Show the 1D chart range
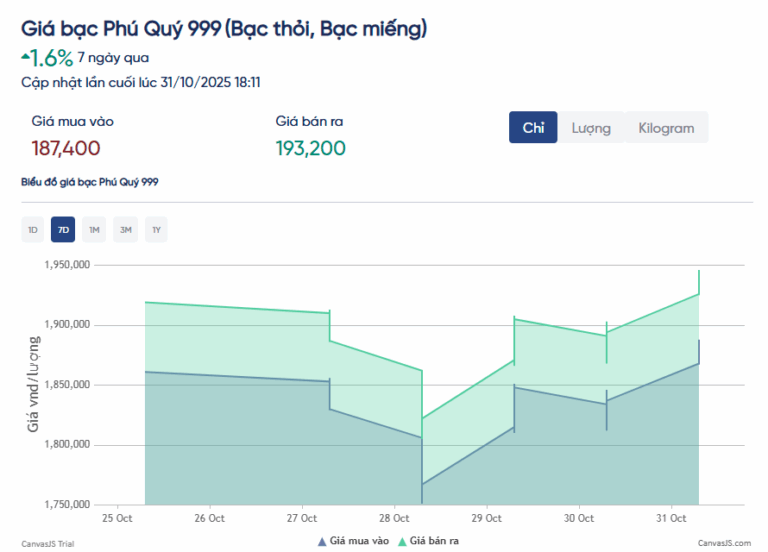This screenshot has width=768, height=552. coord(33,230)
